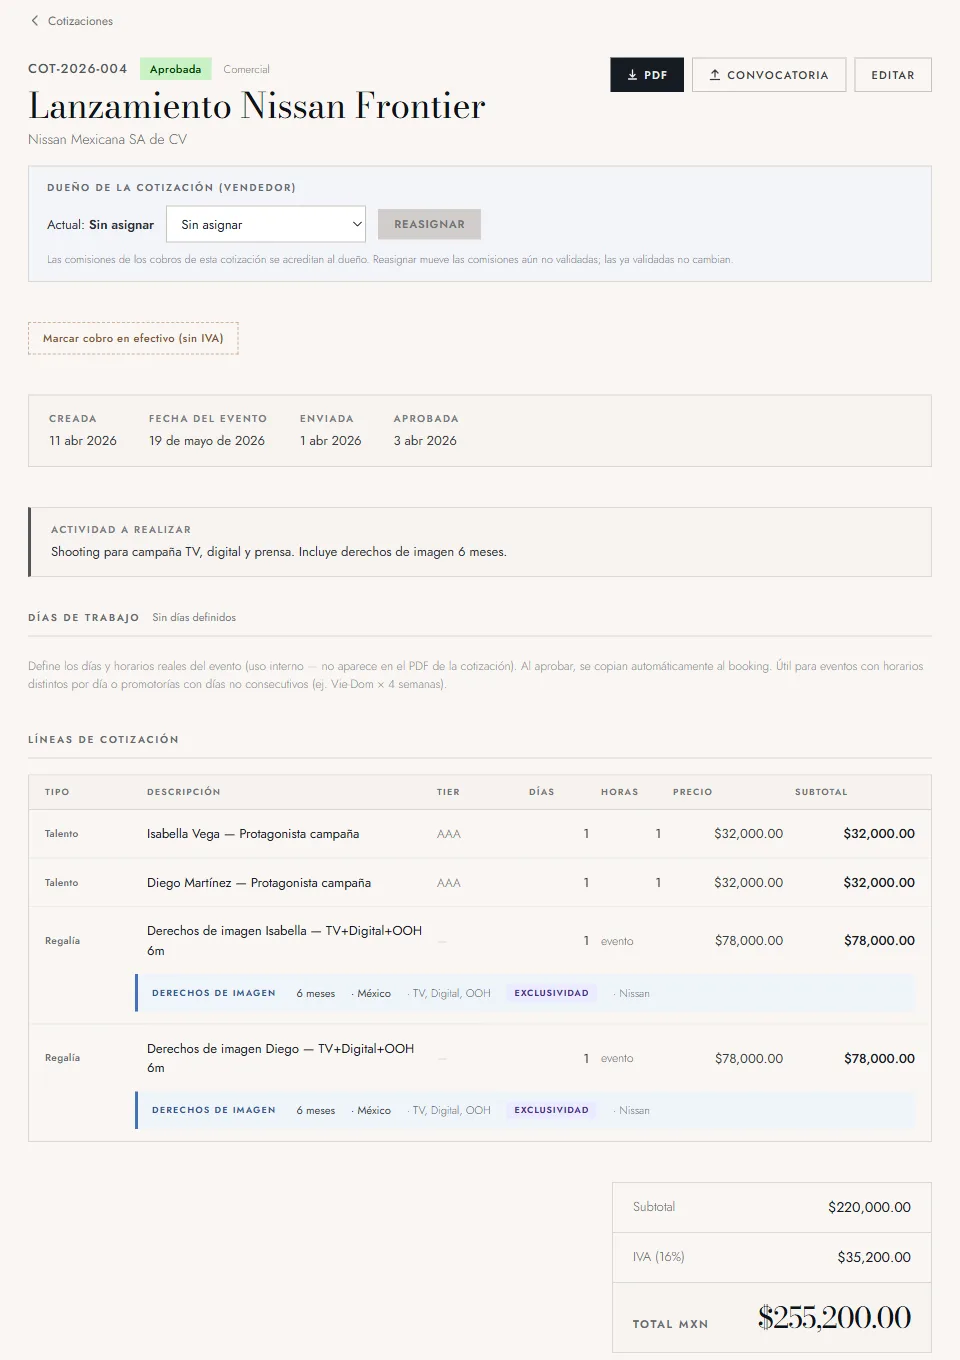The image size is (960, 1360).
Task: Select the quote number COT-2026-004
Action: click(x=78, y=69)
